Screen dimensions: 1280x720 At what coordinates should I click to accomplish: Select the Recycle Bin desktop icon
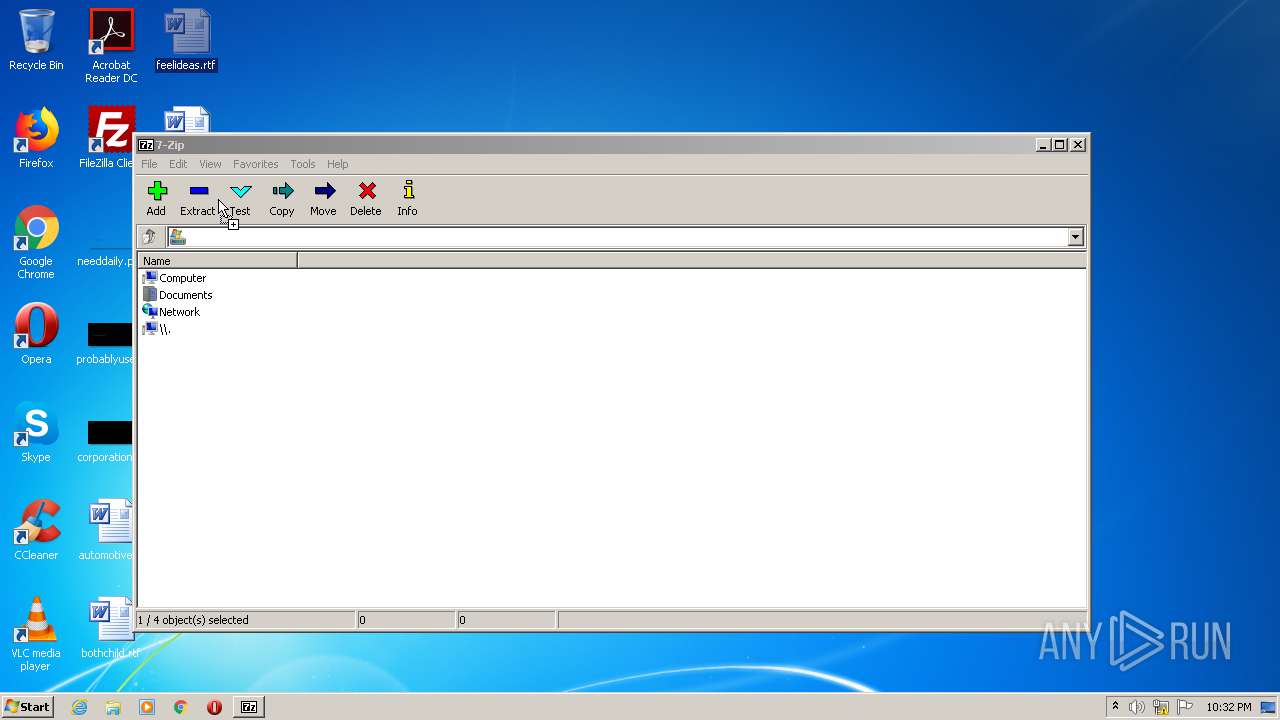click(36, 40)
